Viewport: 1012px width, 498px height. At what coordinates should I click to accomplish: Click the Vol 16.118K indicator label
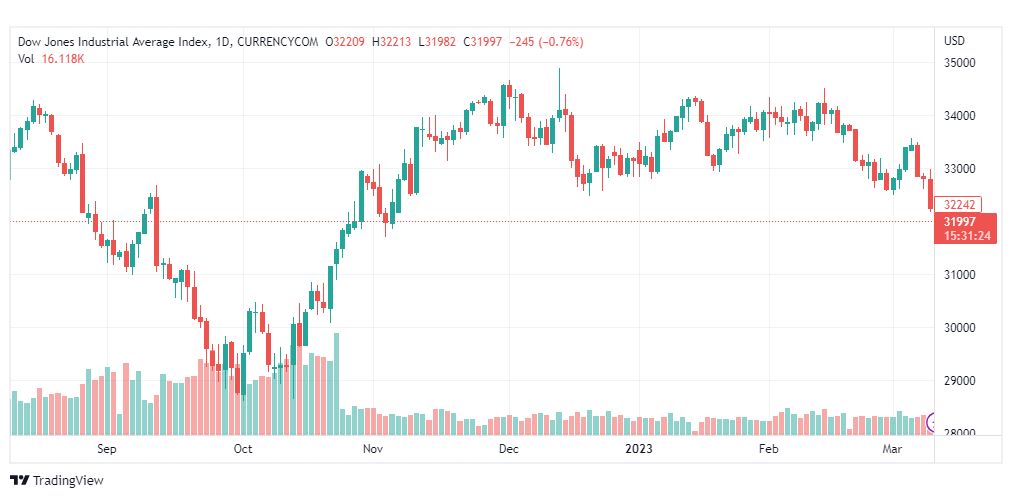51,59
